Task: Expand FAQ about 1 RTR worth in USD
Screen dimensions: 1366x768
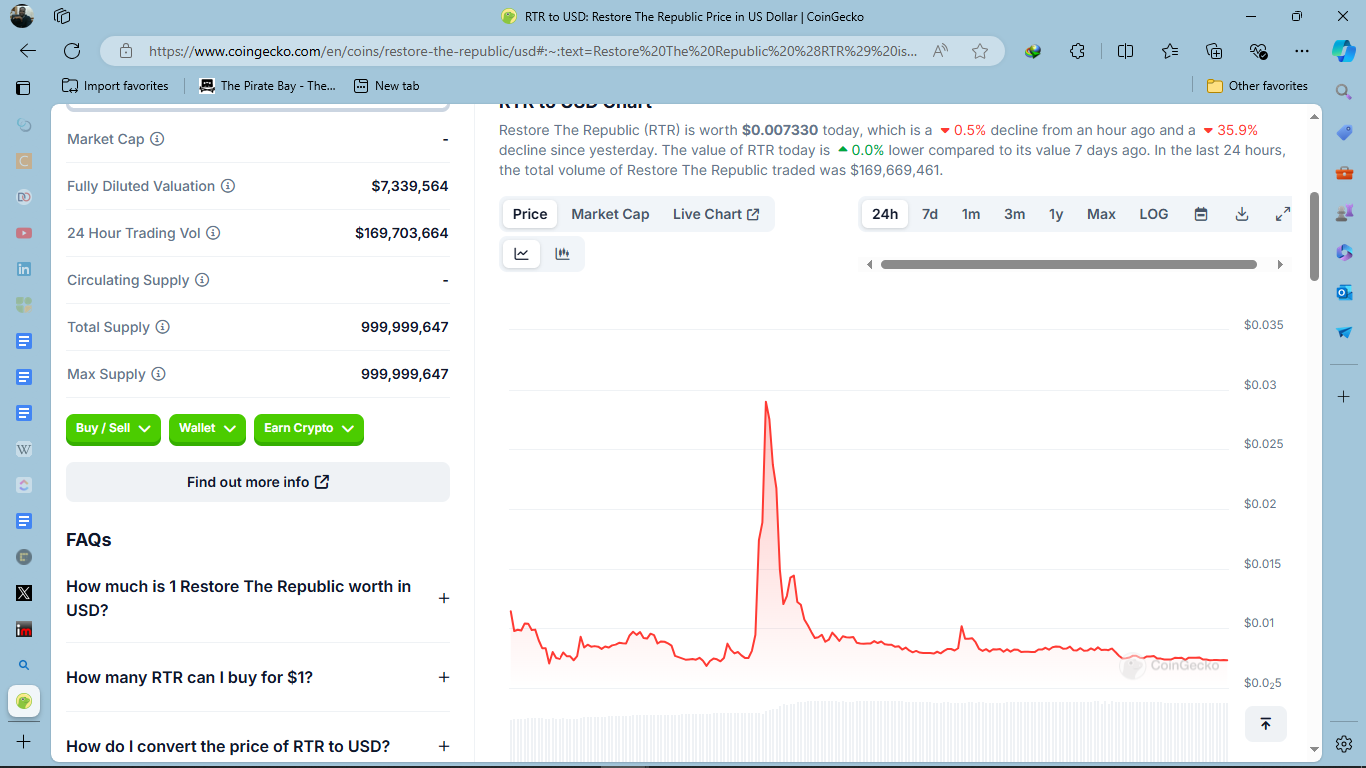Action: (x=258, y=598)
